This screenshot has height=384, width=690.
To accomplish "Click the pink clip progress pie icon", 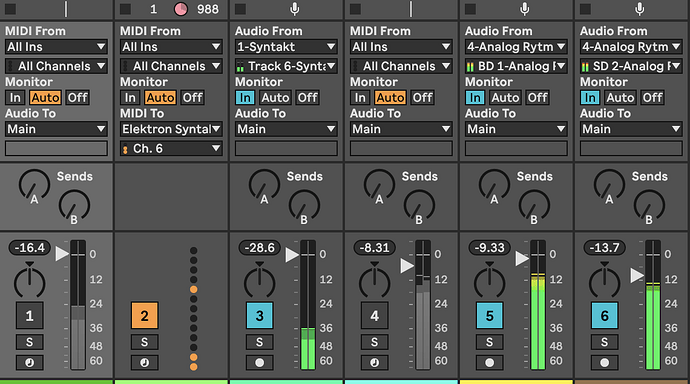I will click(x=180, y=9).
